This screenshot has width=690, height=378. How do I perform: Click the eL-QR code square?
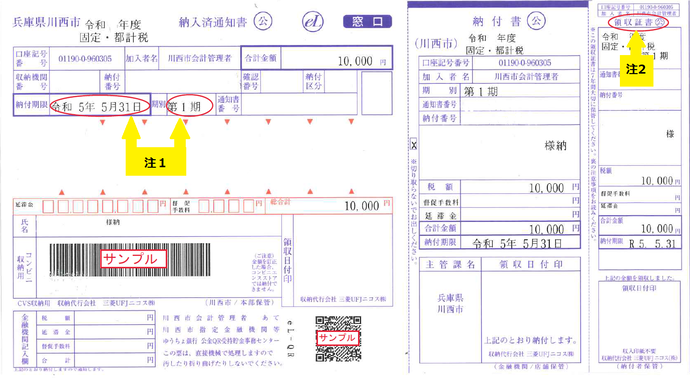tap(338, 338)
